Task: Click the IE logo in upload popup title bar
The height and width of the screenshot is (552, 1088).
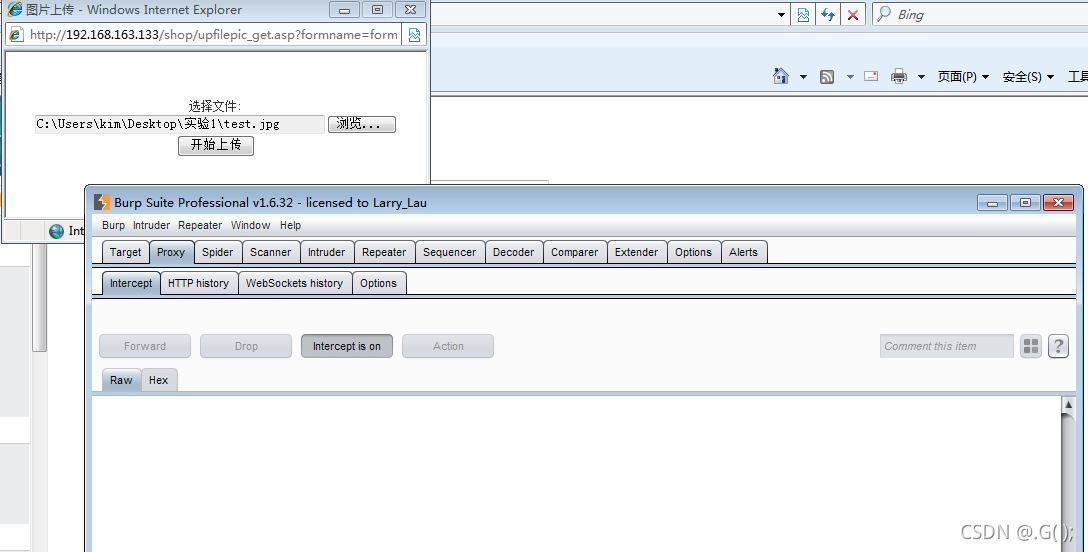Action: pos(15,9)
